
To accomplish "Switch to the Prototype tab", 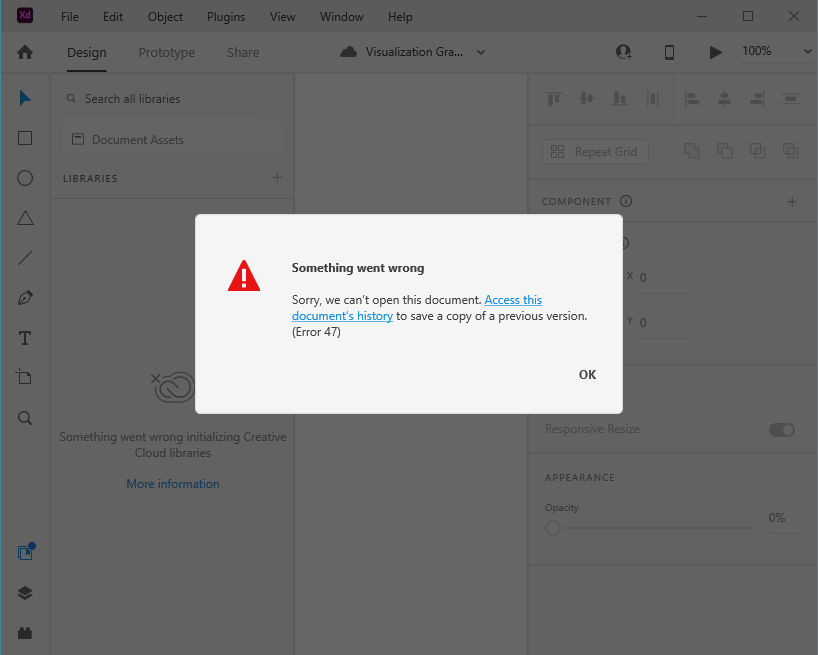I will point(166,52).
